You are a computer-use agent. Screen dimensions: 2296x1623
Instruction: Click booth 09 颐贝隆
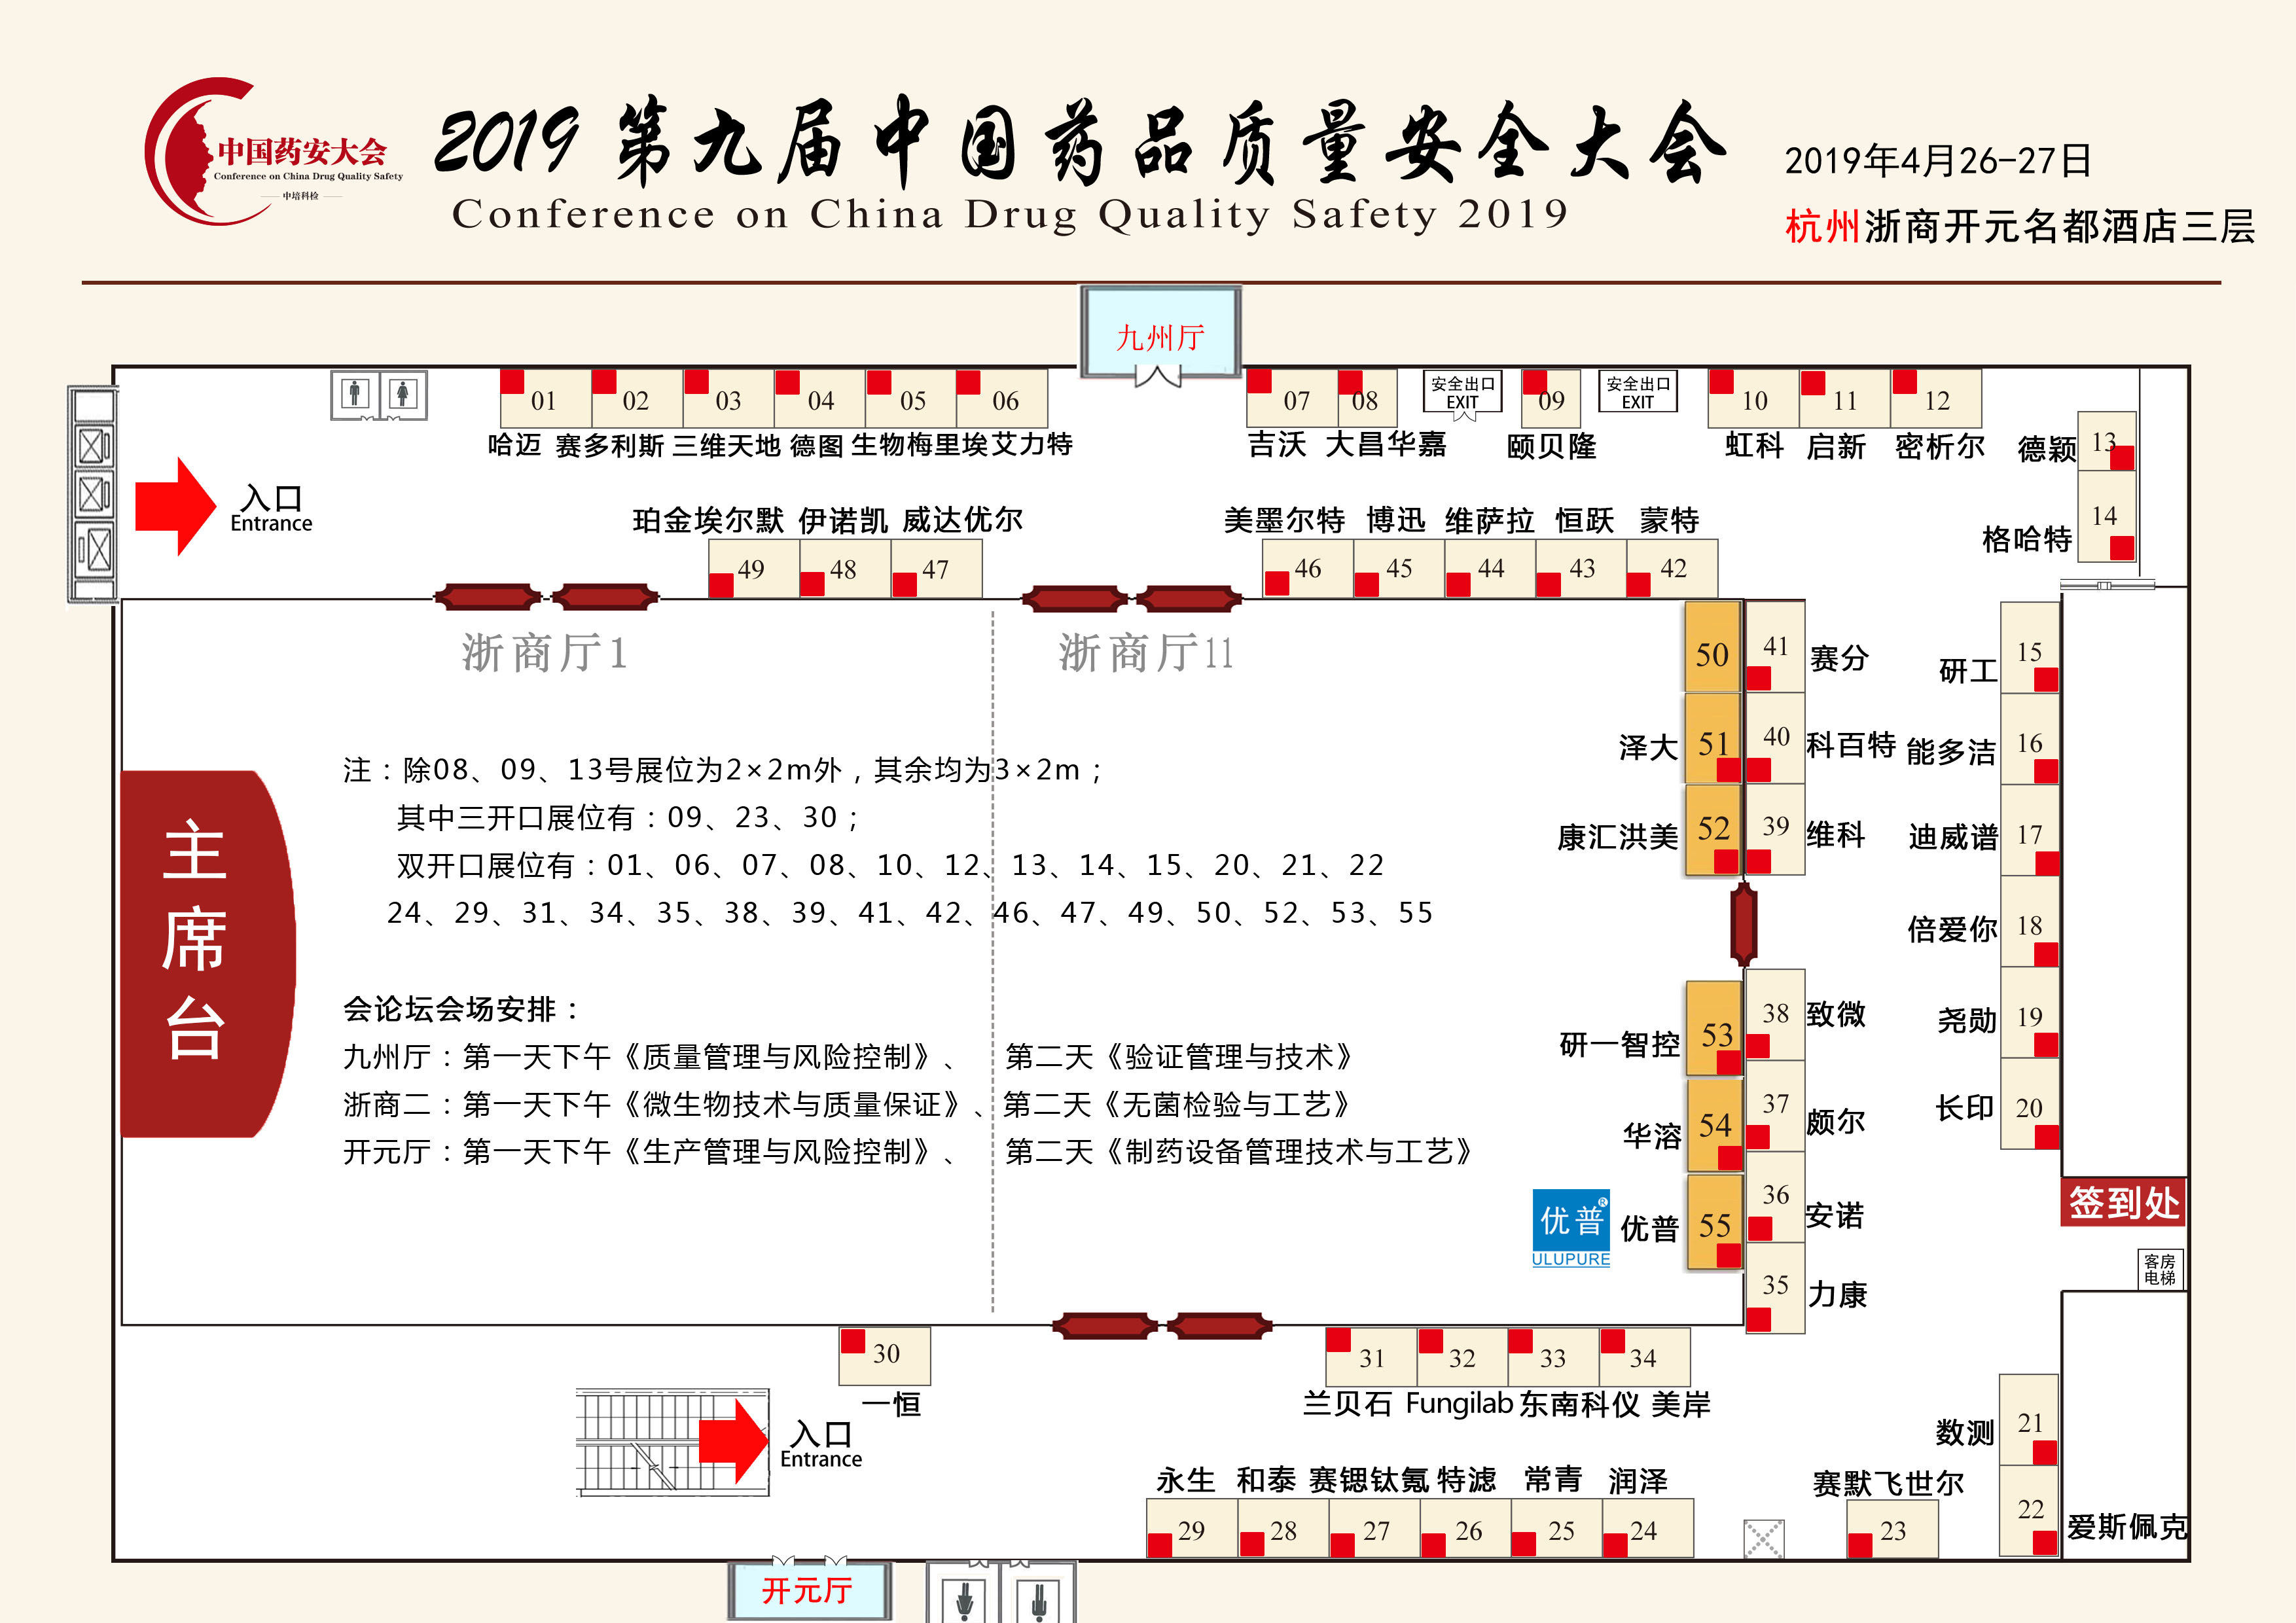(x=1551, y=399)
